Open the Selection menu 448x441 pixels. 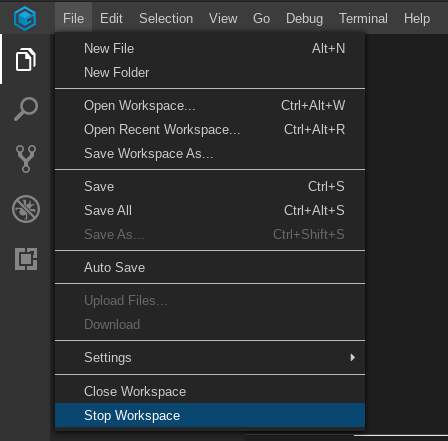pos(166,18)
